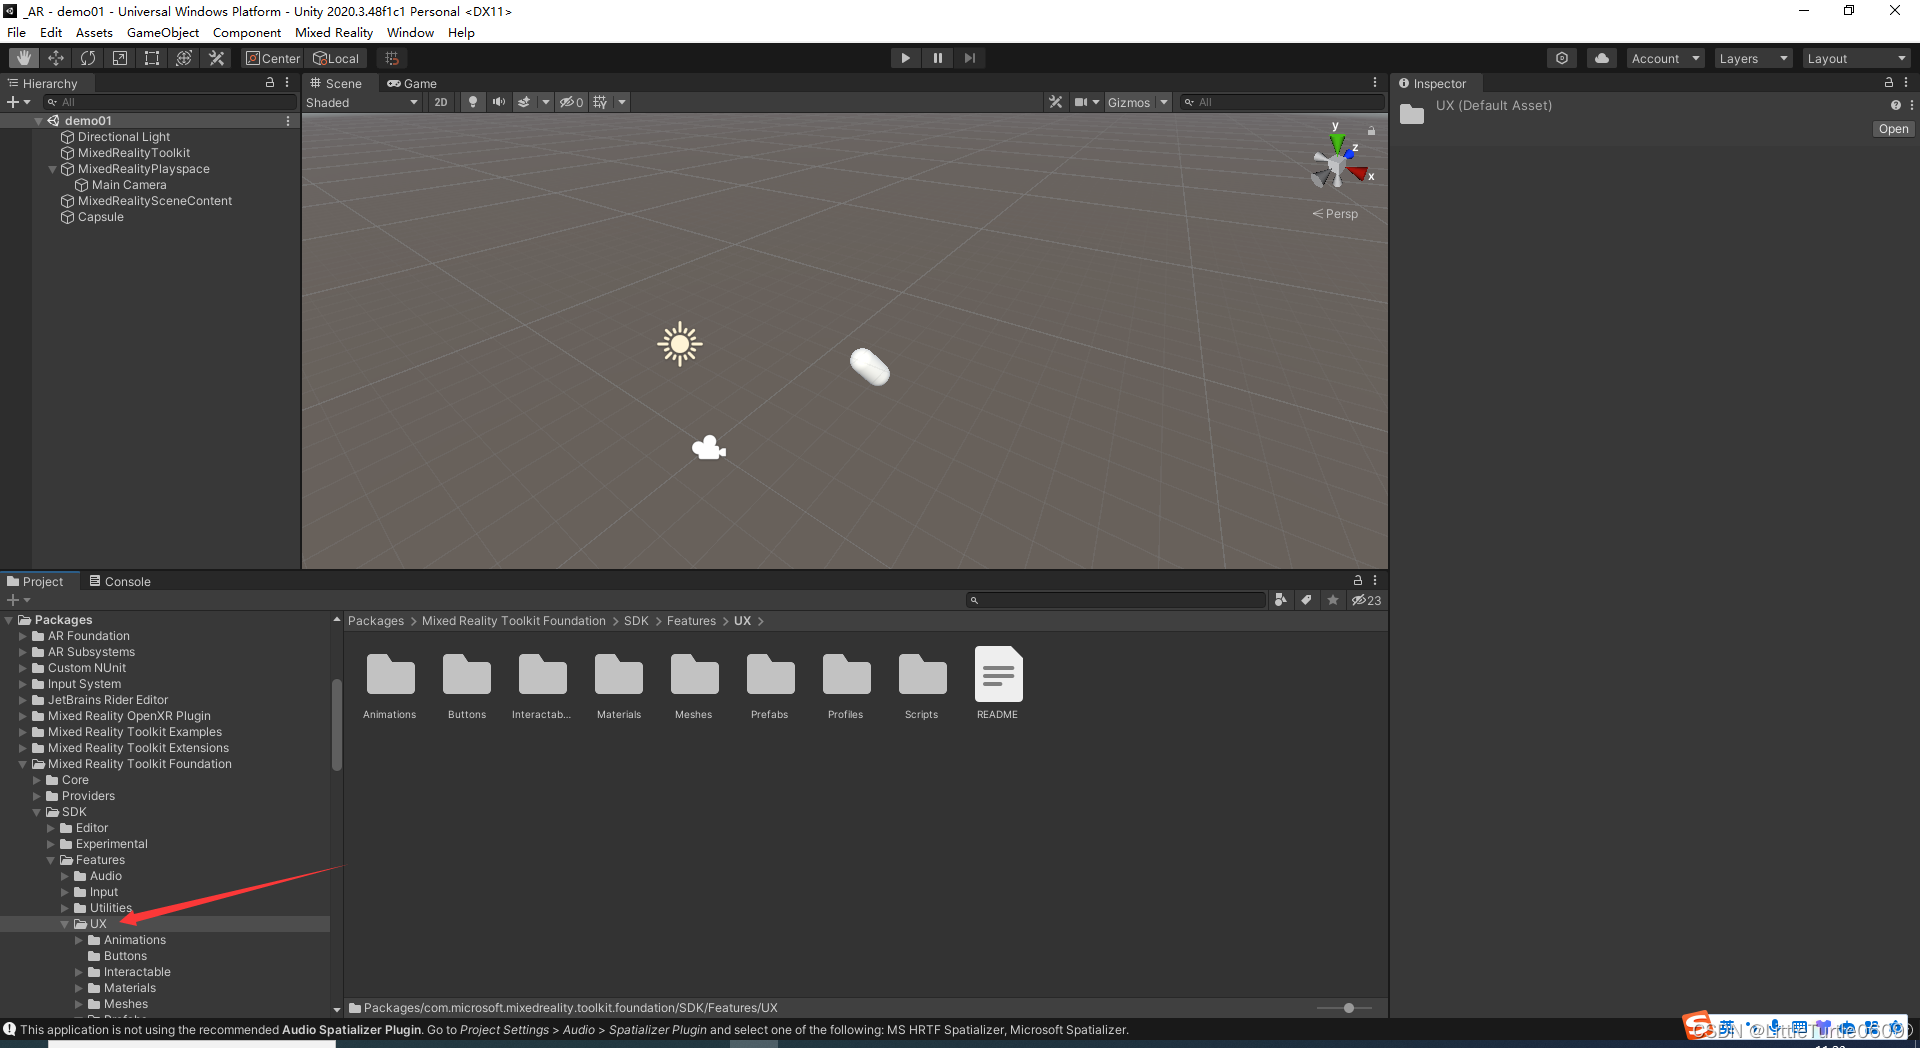Select Capsule in Hierarchy
Viewport: 1920px width, 1048px height.
[x=101, y=217]
